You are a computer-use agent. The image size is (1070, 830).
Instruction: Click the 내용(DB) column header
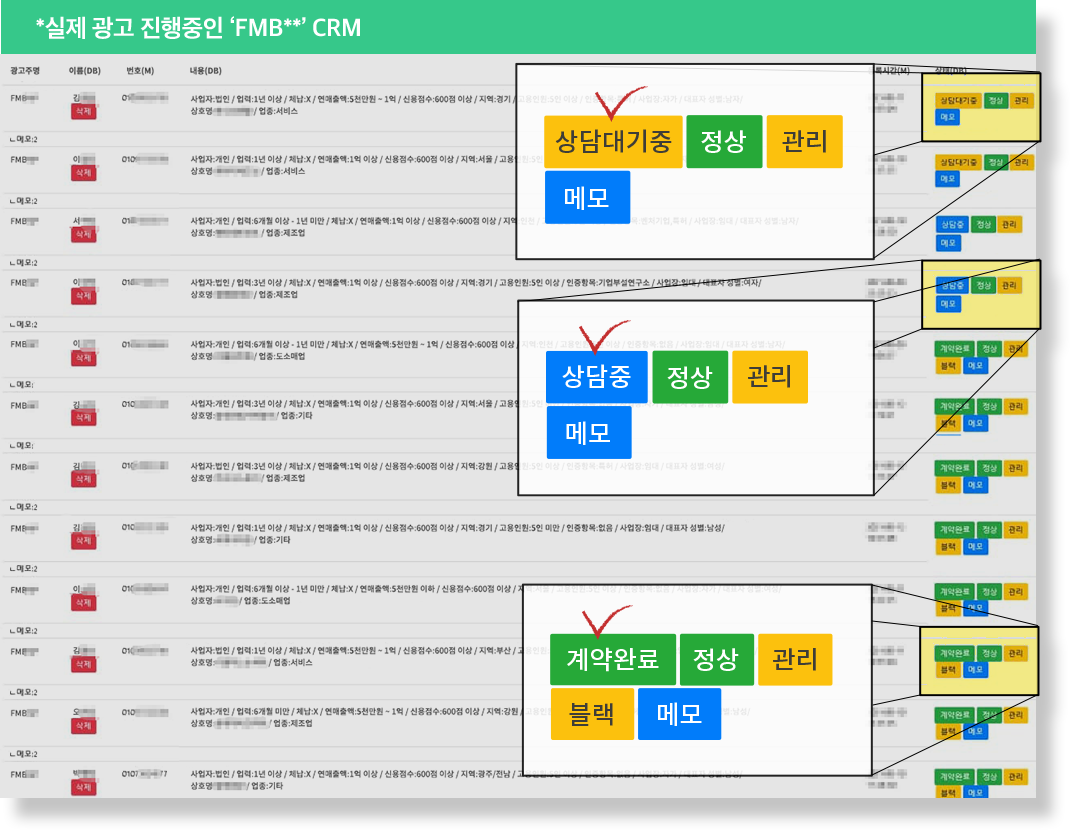pyautogui.click(x=205, y=71)
